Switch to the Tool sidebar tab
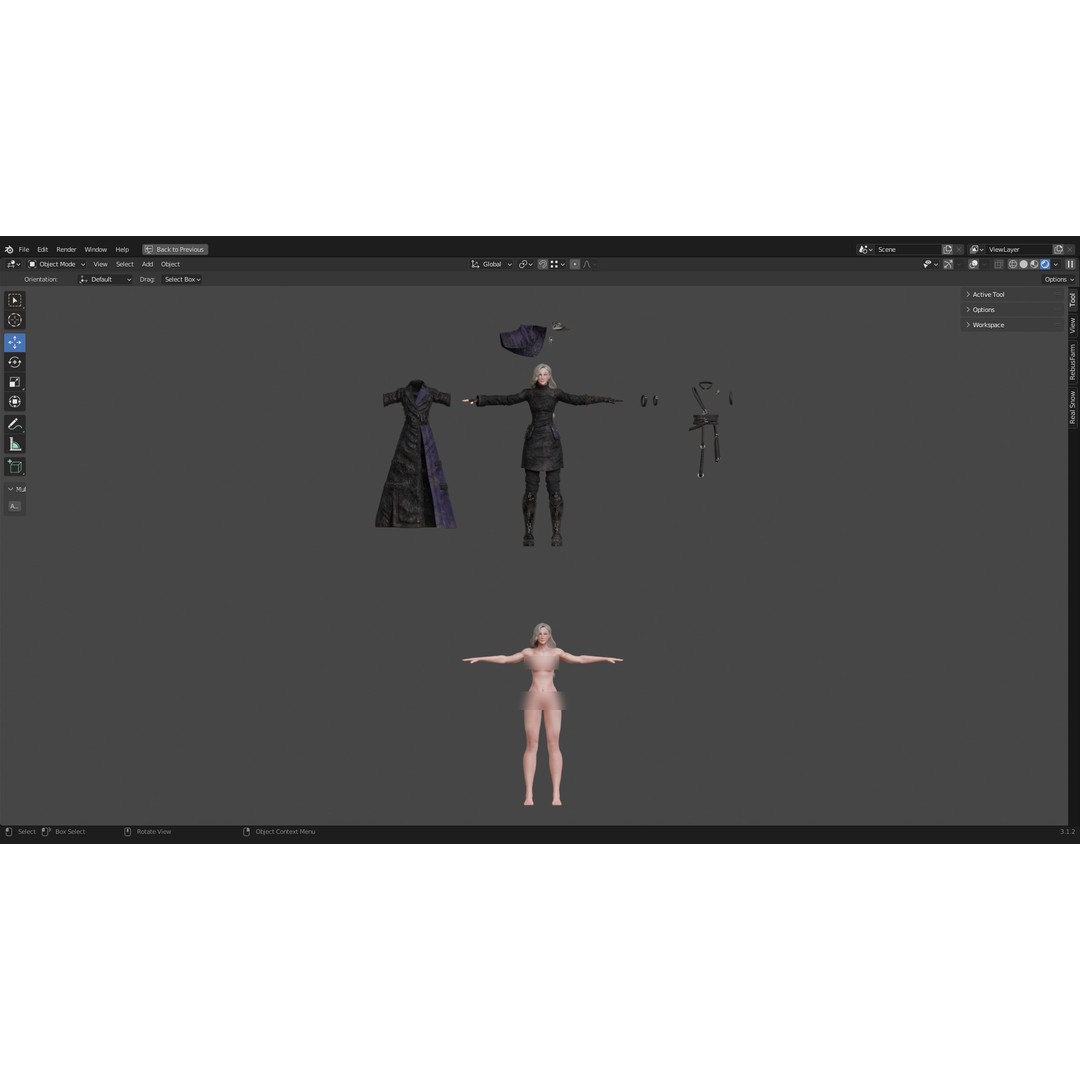The height and width of the screenshot is (1080, 1080). click(x=1072, y=300)
